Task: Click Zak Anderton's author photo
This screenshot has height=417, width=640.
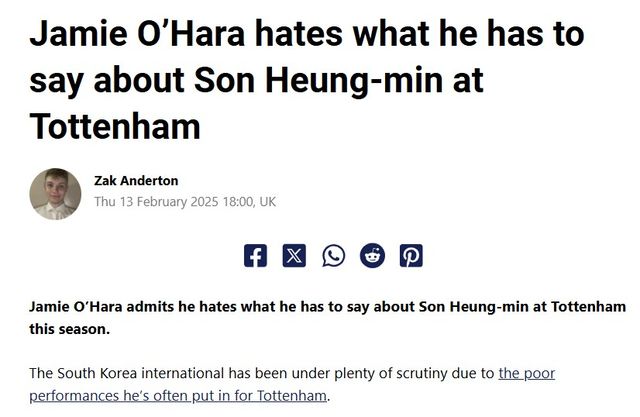Action: [x=55, y=193]
